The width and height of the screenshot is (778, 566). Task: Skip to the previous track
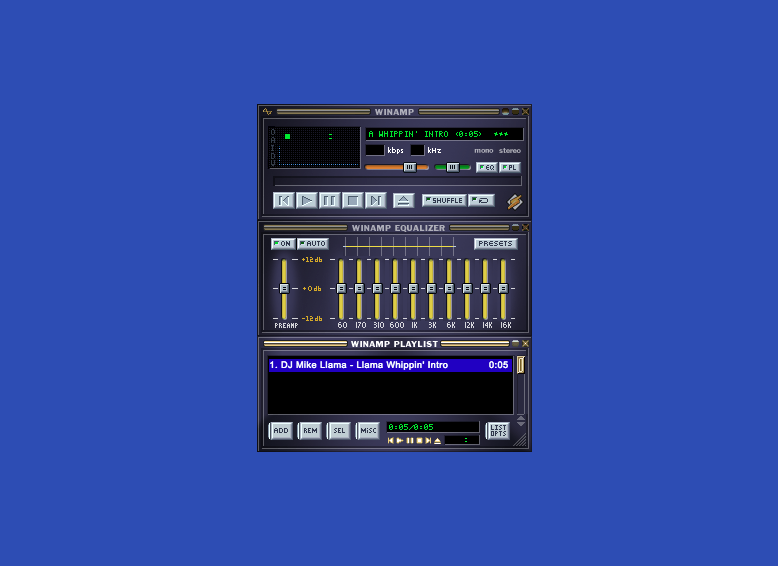coord(284,201)
